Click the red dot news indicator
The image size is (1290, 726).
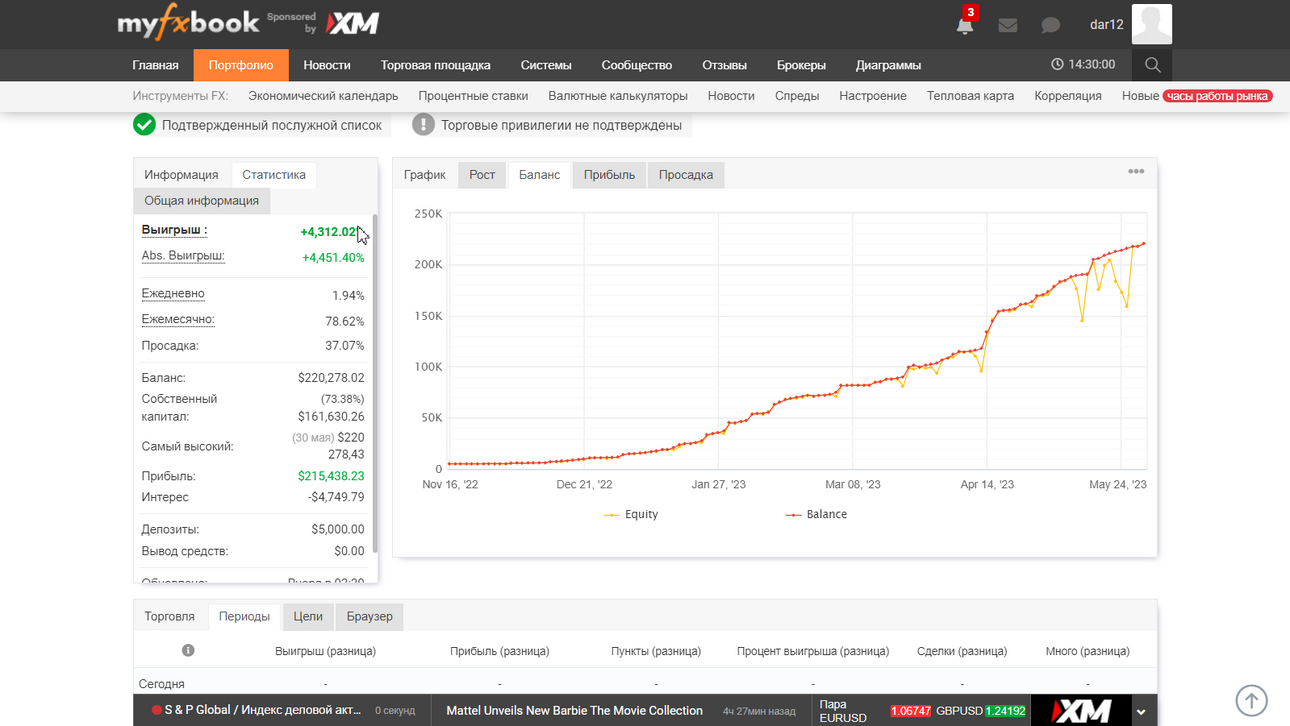tap(157, 710)
